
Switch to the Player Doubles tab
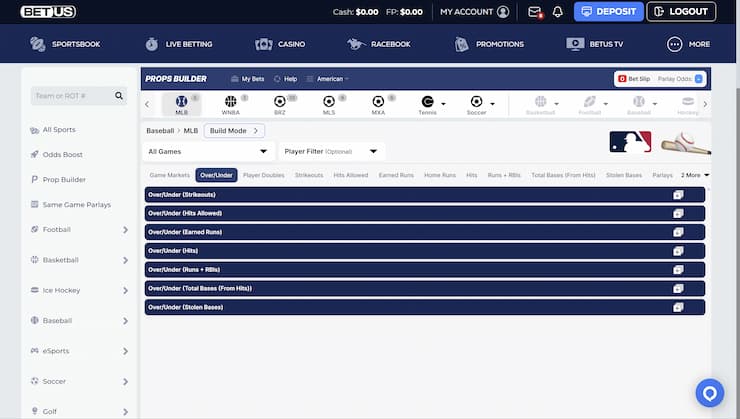(x=263, y=175)
